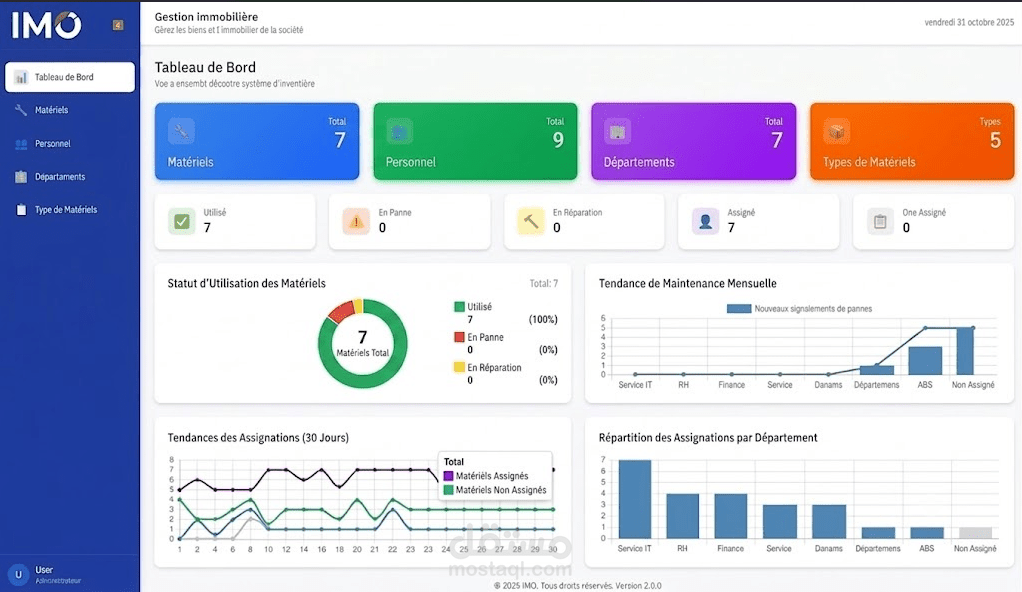Click the RH bar in Répartition chart
The height and width of the screenshot is (592, 1022).
(682, 516)
